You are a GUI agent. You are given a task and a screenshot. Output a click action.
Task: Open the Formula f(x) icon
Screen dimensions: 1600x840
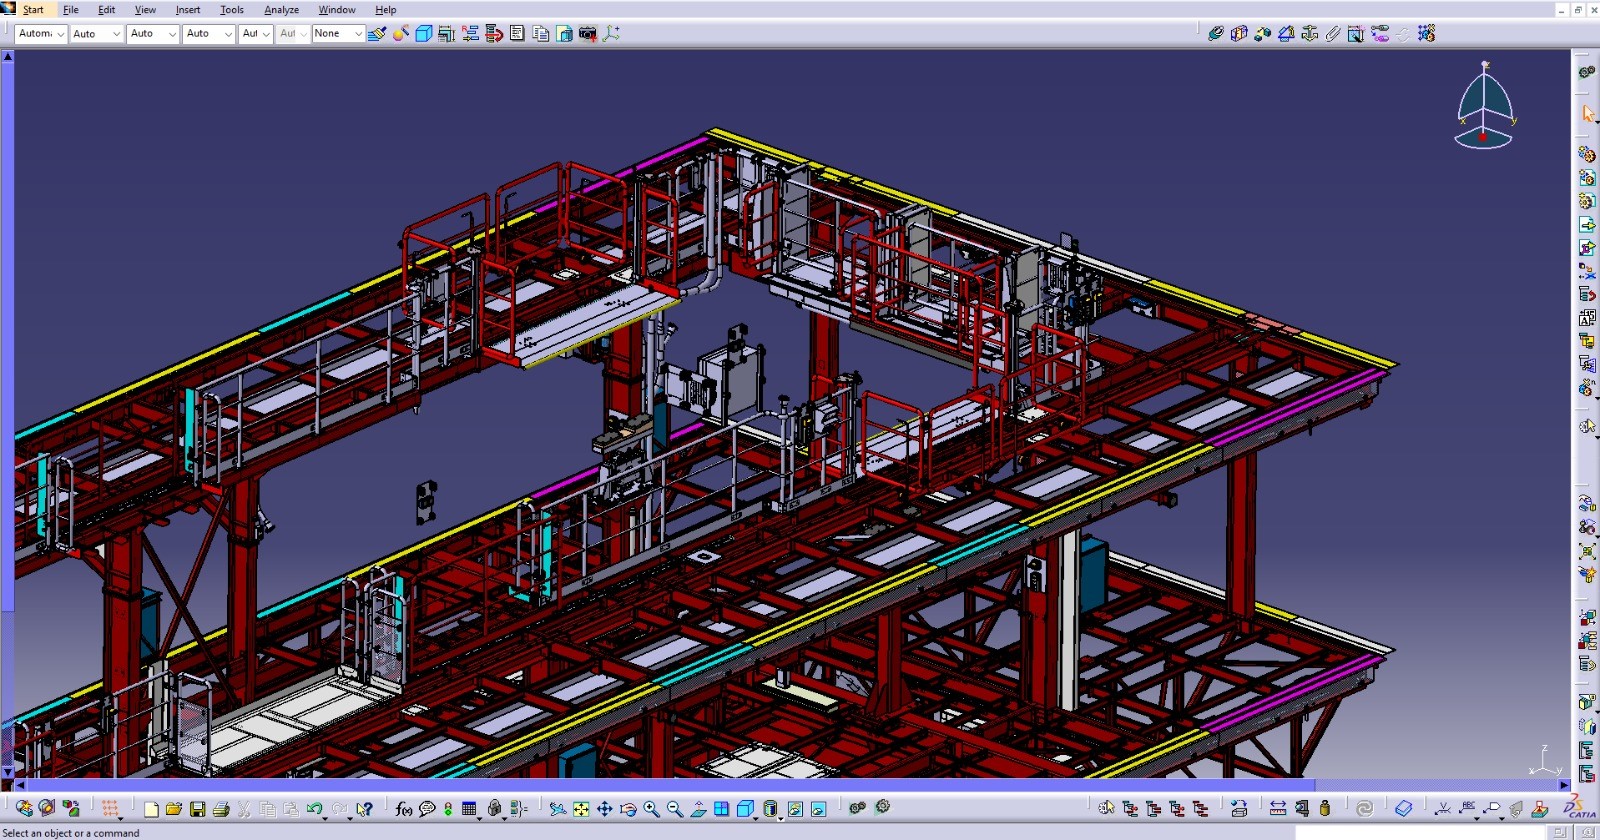point(403,809)
